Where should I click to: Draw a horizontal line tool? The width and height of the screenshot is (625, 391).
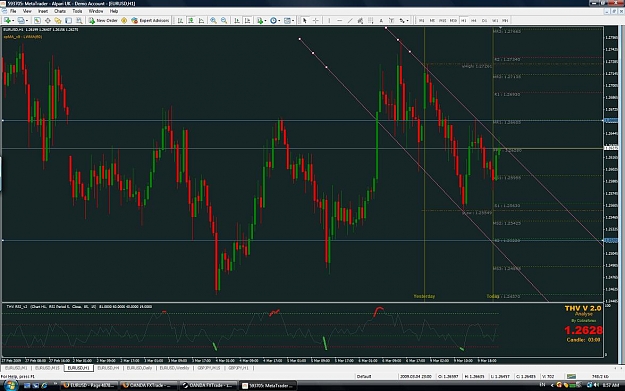tap(340, 20)
